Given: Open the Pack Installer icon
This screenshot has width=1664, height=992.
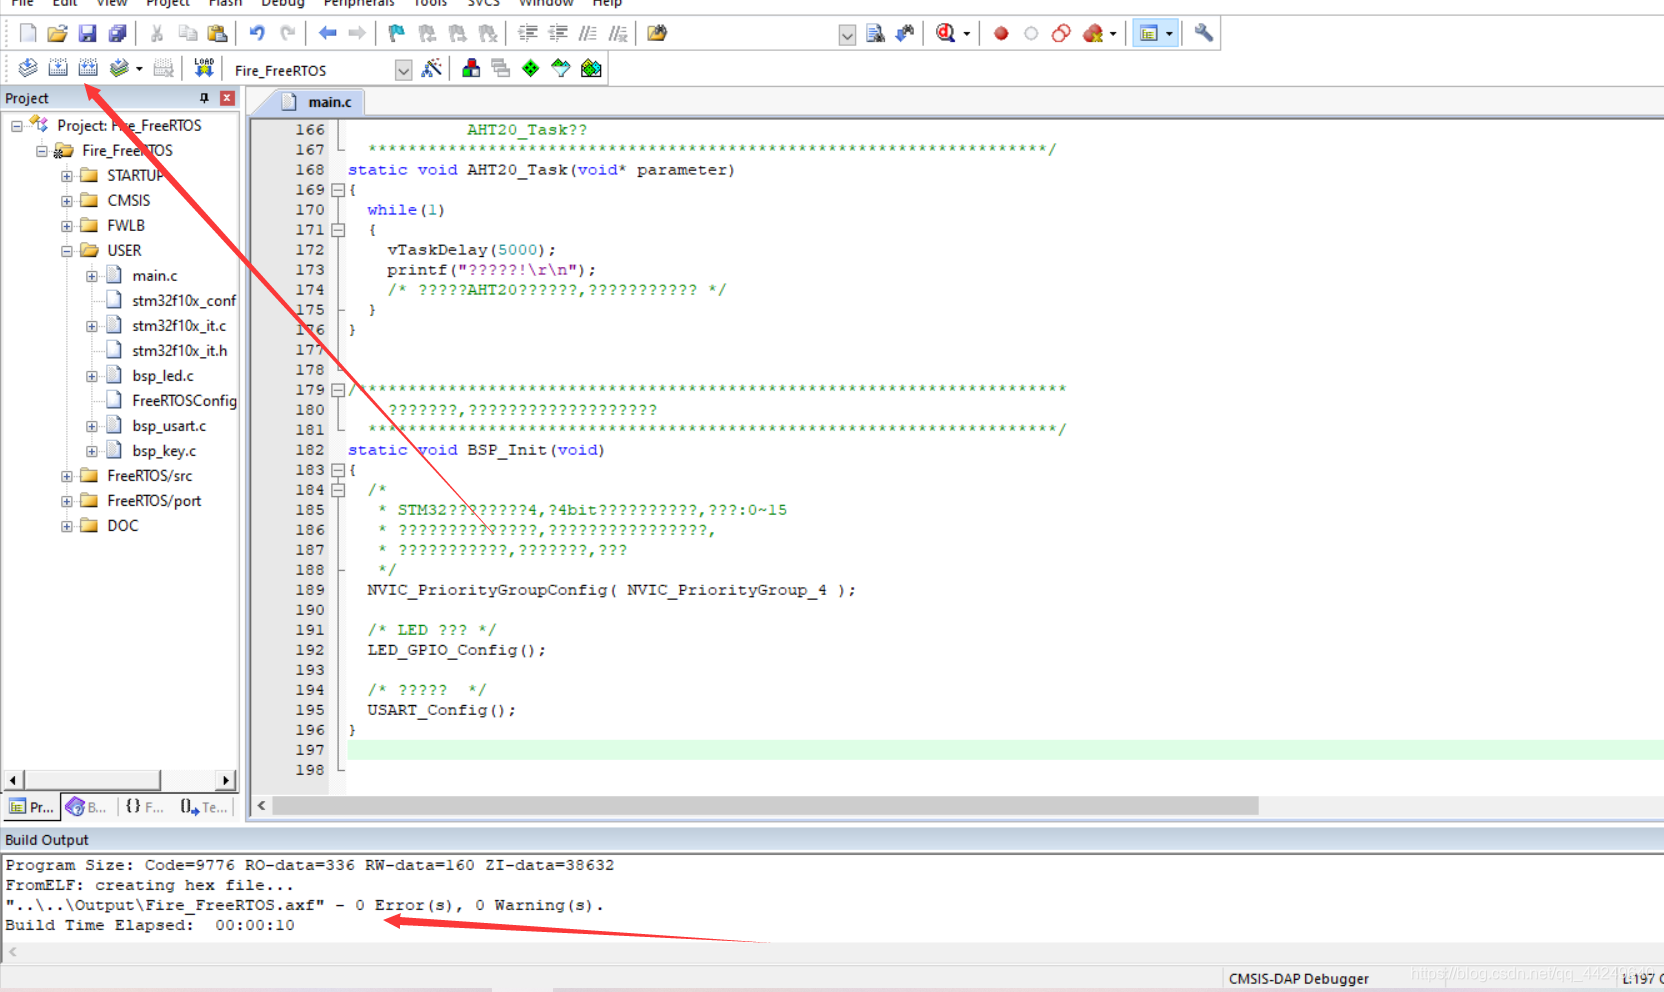Looking at the screenshot, I should tap(591, 68).
